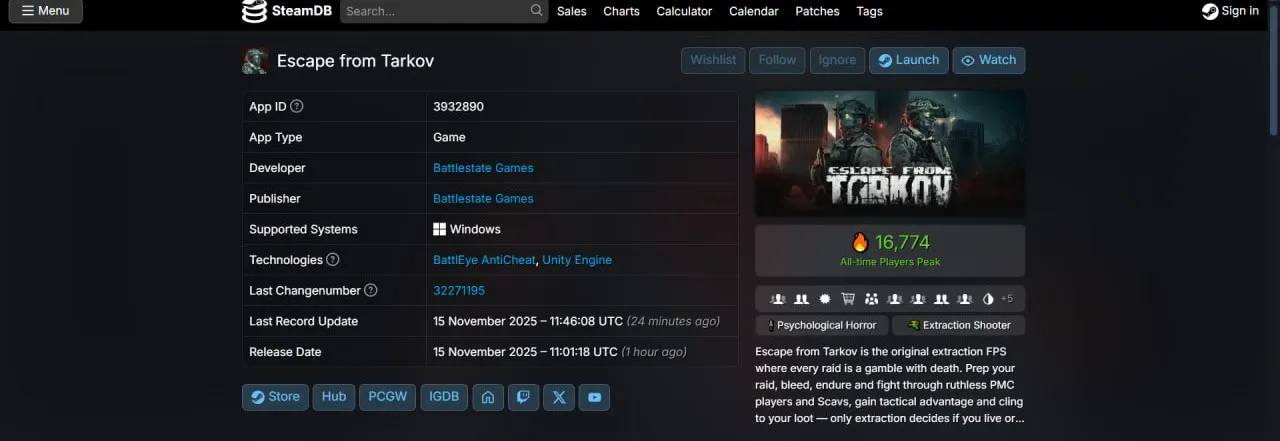Select the Extraction Shooter tag
Image resolution: width=1280 pixels, height=441 pixels.
958,325
